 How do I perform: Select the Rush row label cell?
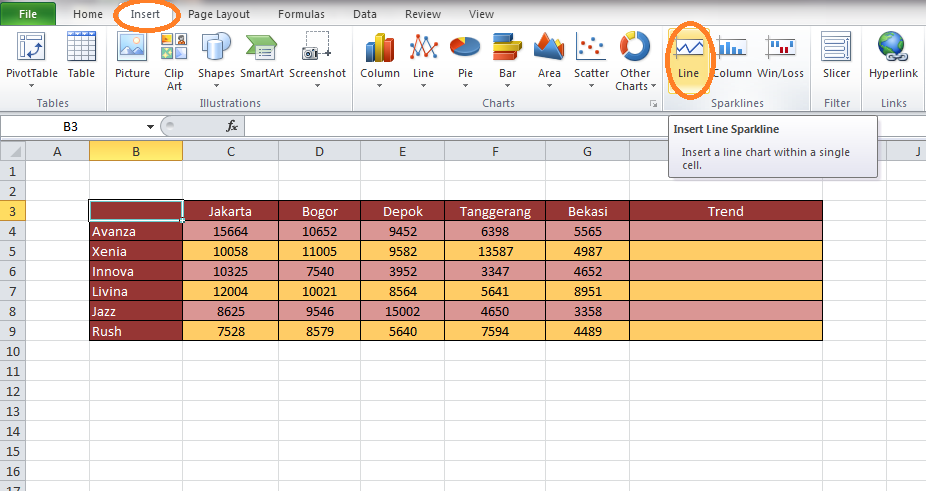[136, 331]
